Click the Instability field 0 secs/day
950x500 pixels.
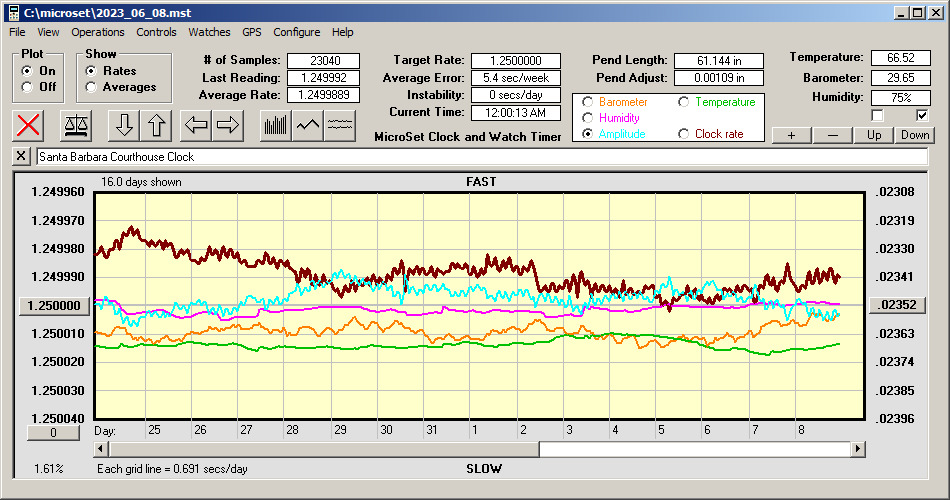516,95
